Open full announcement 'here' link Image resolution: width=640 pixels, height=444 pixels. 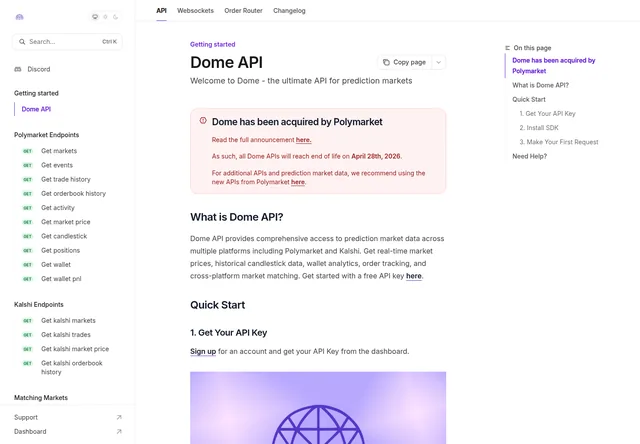pyautogui.click(x=303, y=140)
